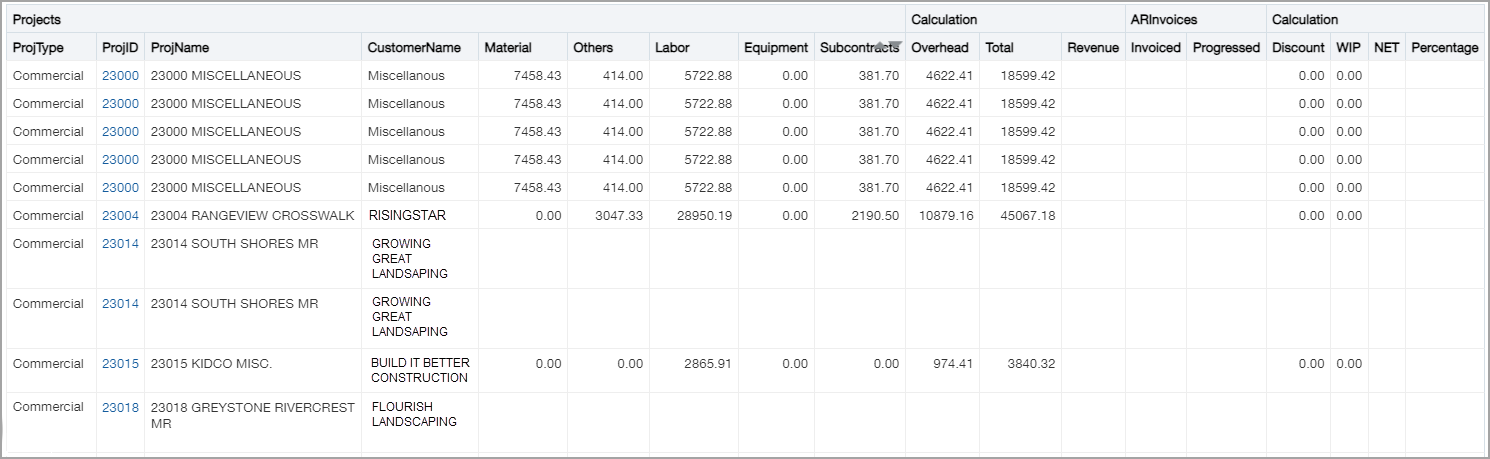This screenshot has width=1490, height=459.
Task: Click the first 23000 ProjID link
Action: click(120, 76)
